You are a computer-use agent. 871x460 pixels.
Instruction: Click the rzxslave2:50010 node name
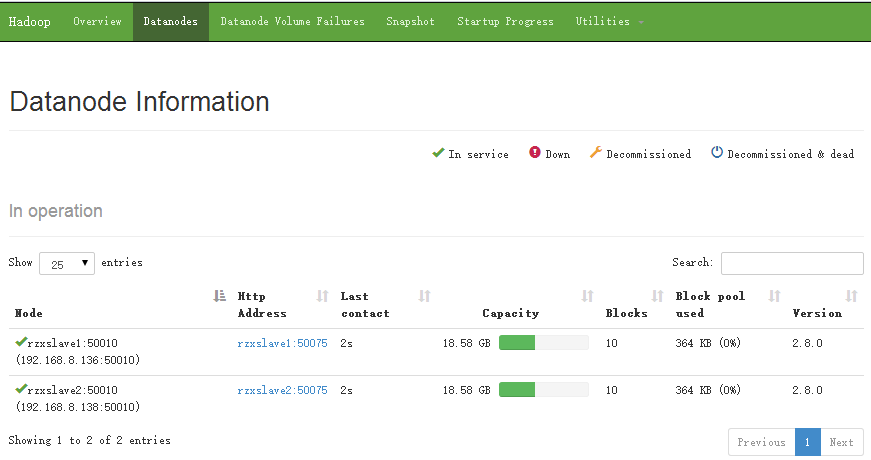coord(73,391)
